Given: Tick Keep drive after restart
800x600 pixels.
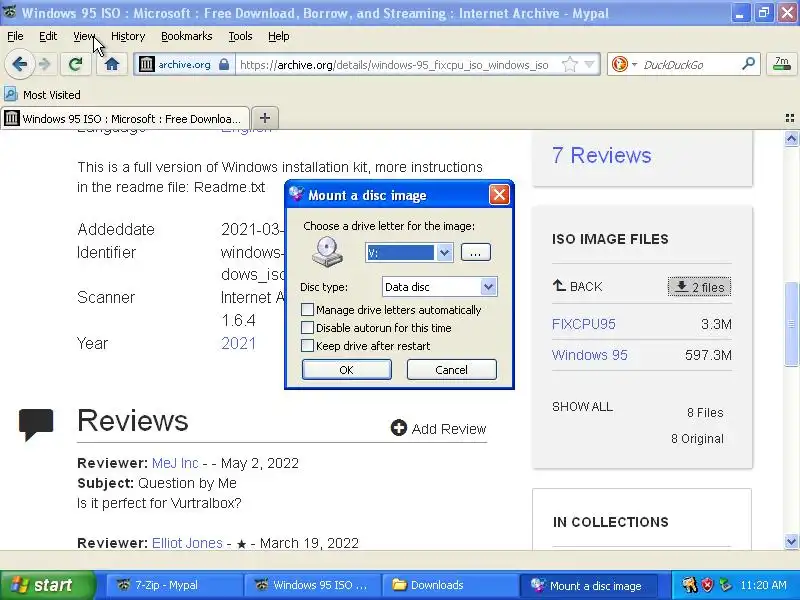Looking at the screenshot, I should 307,345.
